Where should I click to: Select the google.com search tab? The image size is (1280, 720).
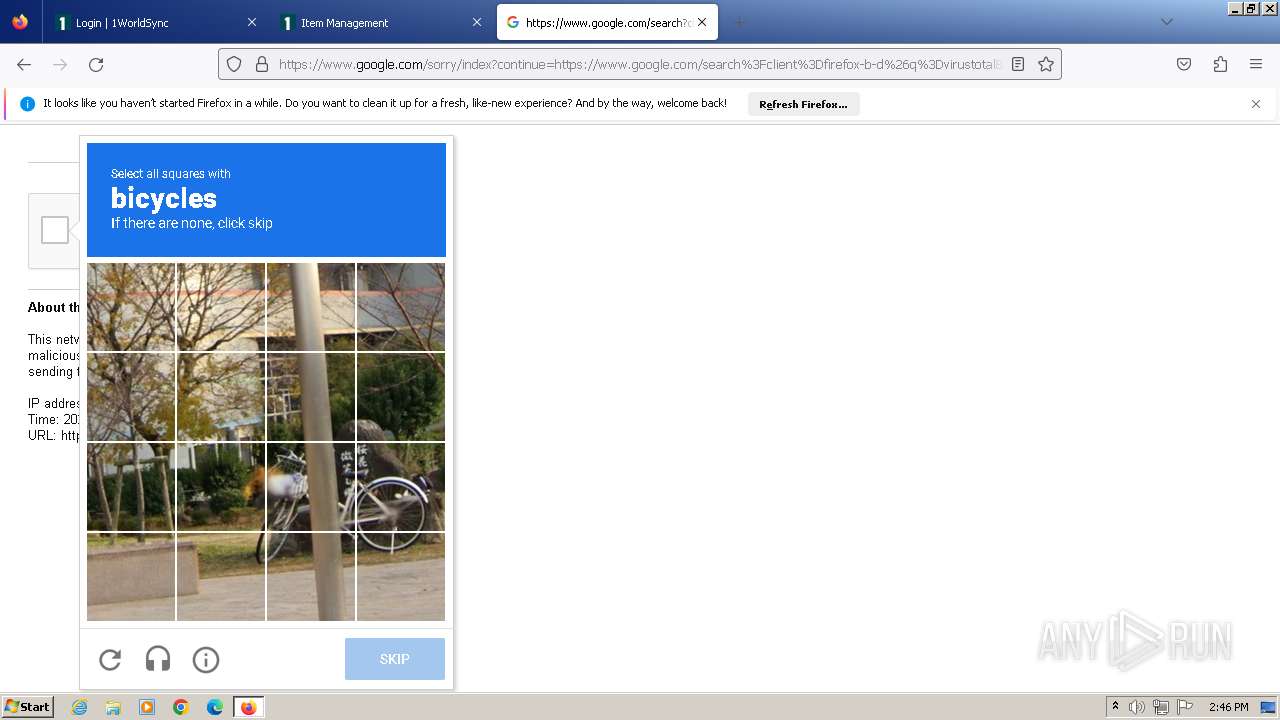coord(607,22)
